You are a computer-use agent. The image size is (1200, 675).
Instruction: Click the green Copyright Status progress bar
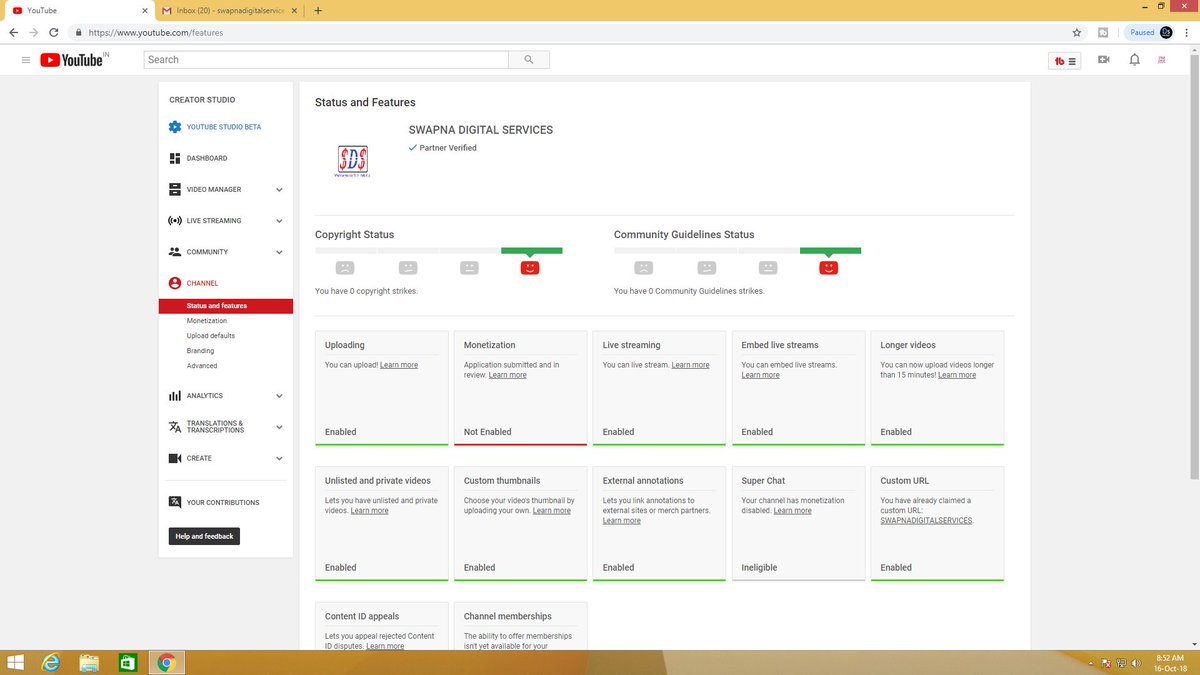[531, 250]
